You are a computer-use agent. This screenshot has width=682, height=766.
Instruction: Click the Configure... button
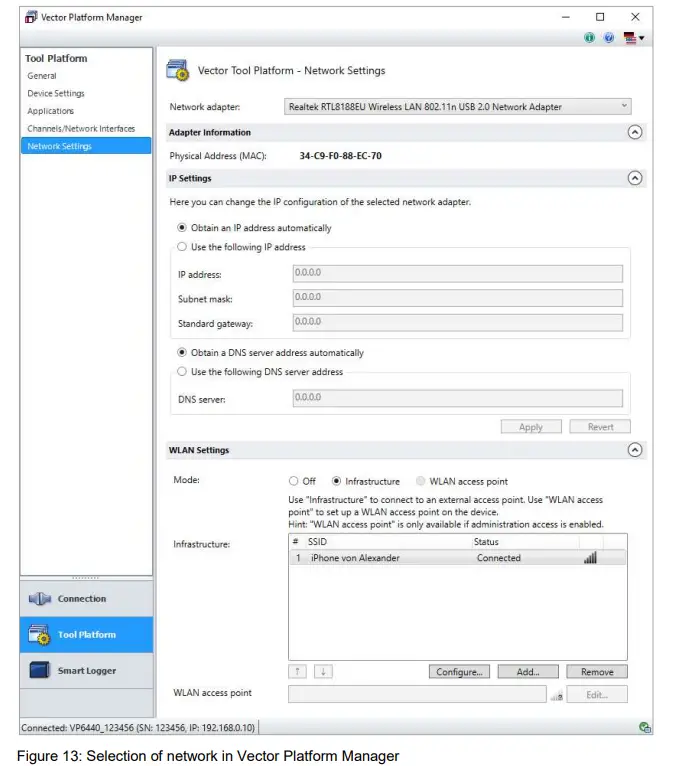[x=459, y=672]
